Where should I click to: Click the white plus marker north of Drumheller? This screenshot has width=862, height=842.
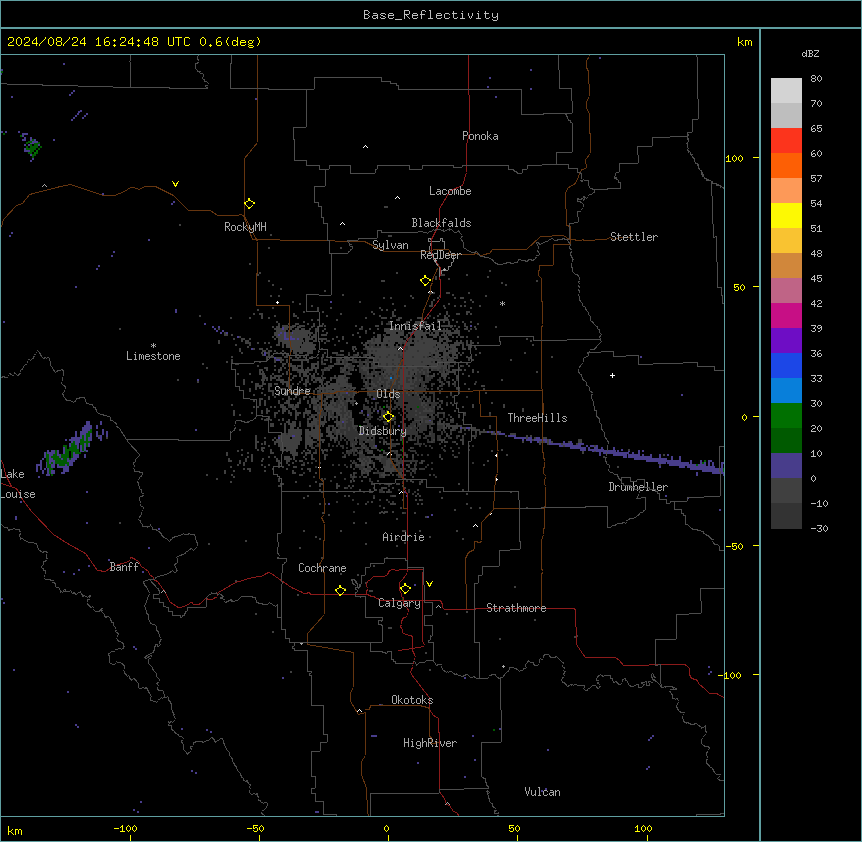[x=612, y=375]
